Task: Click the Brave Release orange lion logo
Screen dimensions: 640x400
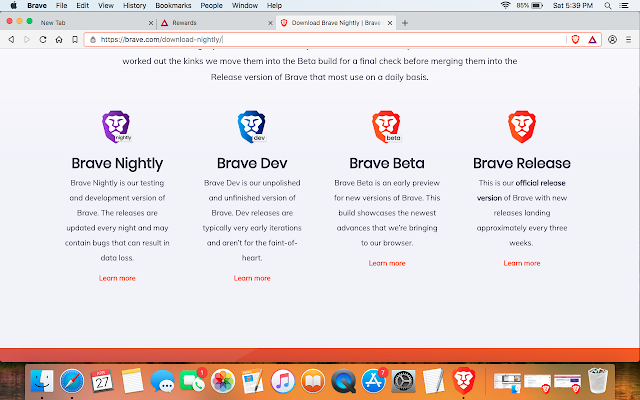Action: coord(522,127)
